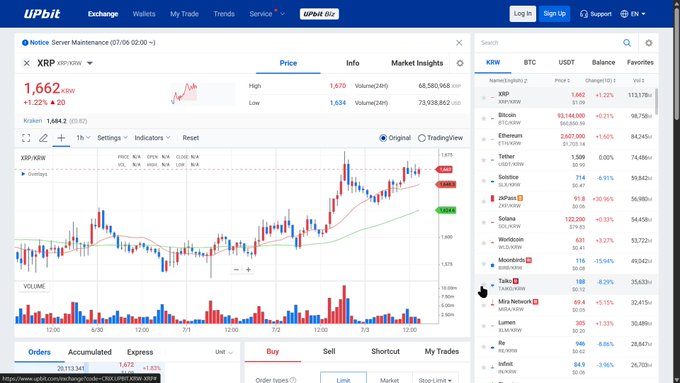Open chart panel settings gear
Screen dimensions: 680x383
(x=460, y=63)
